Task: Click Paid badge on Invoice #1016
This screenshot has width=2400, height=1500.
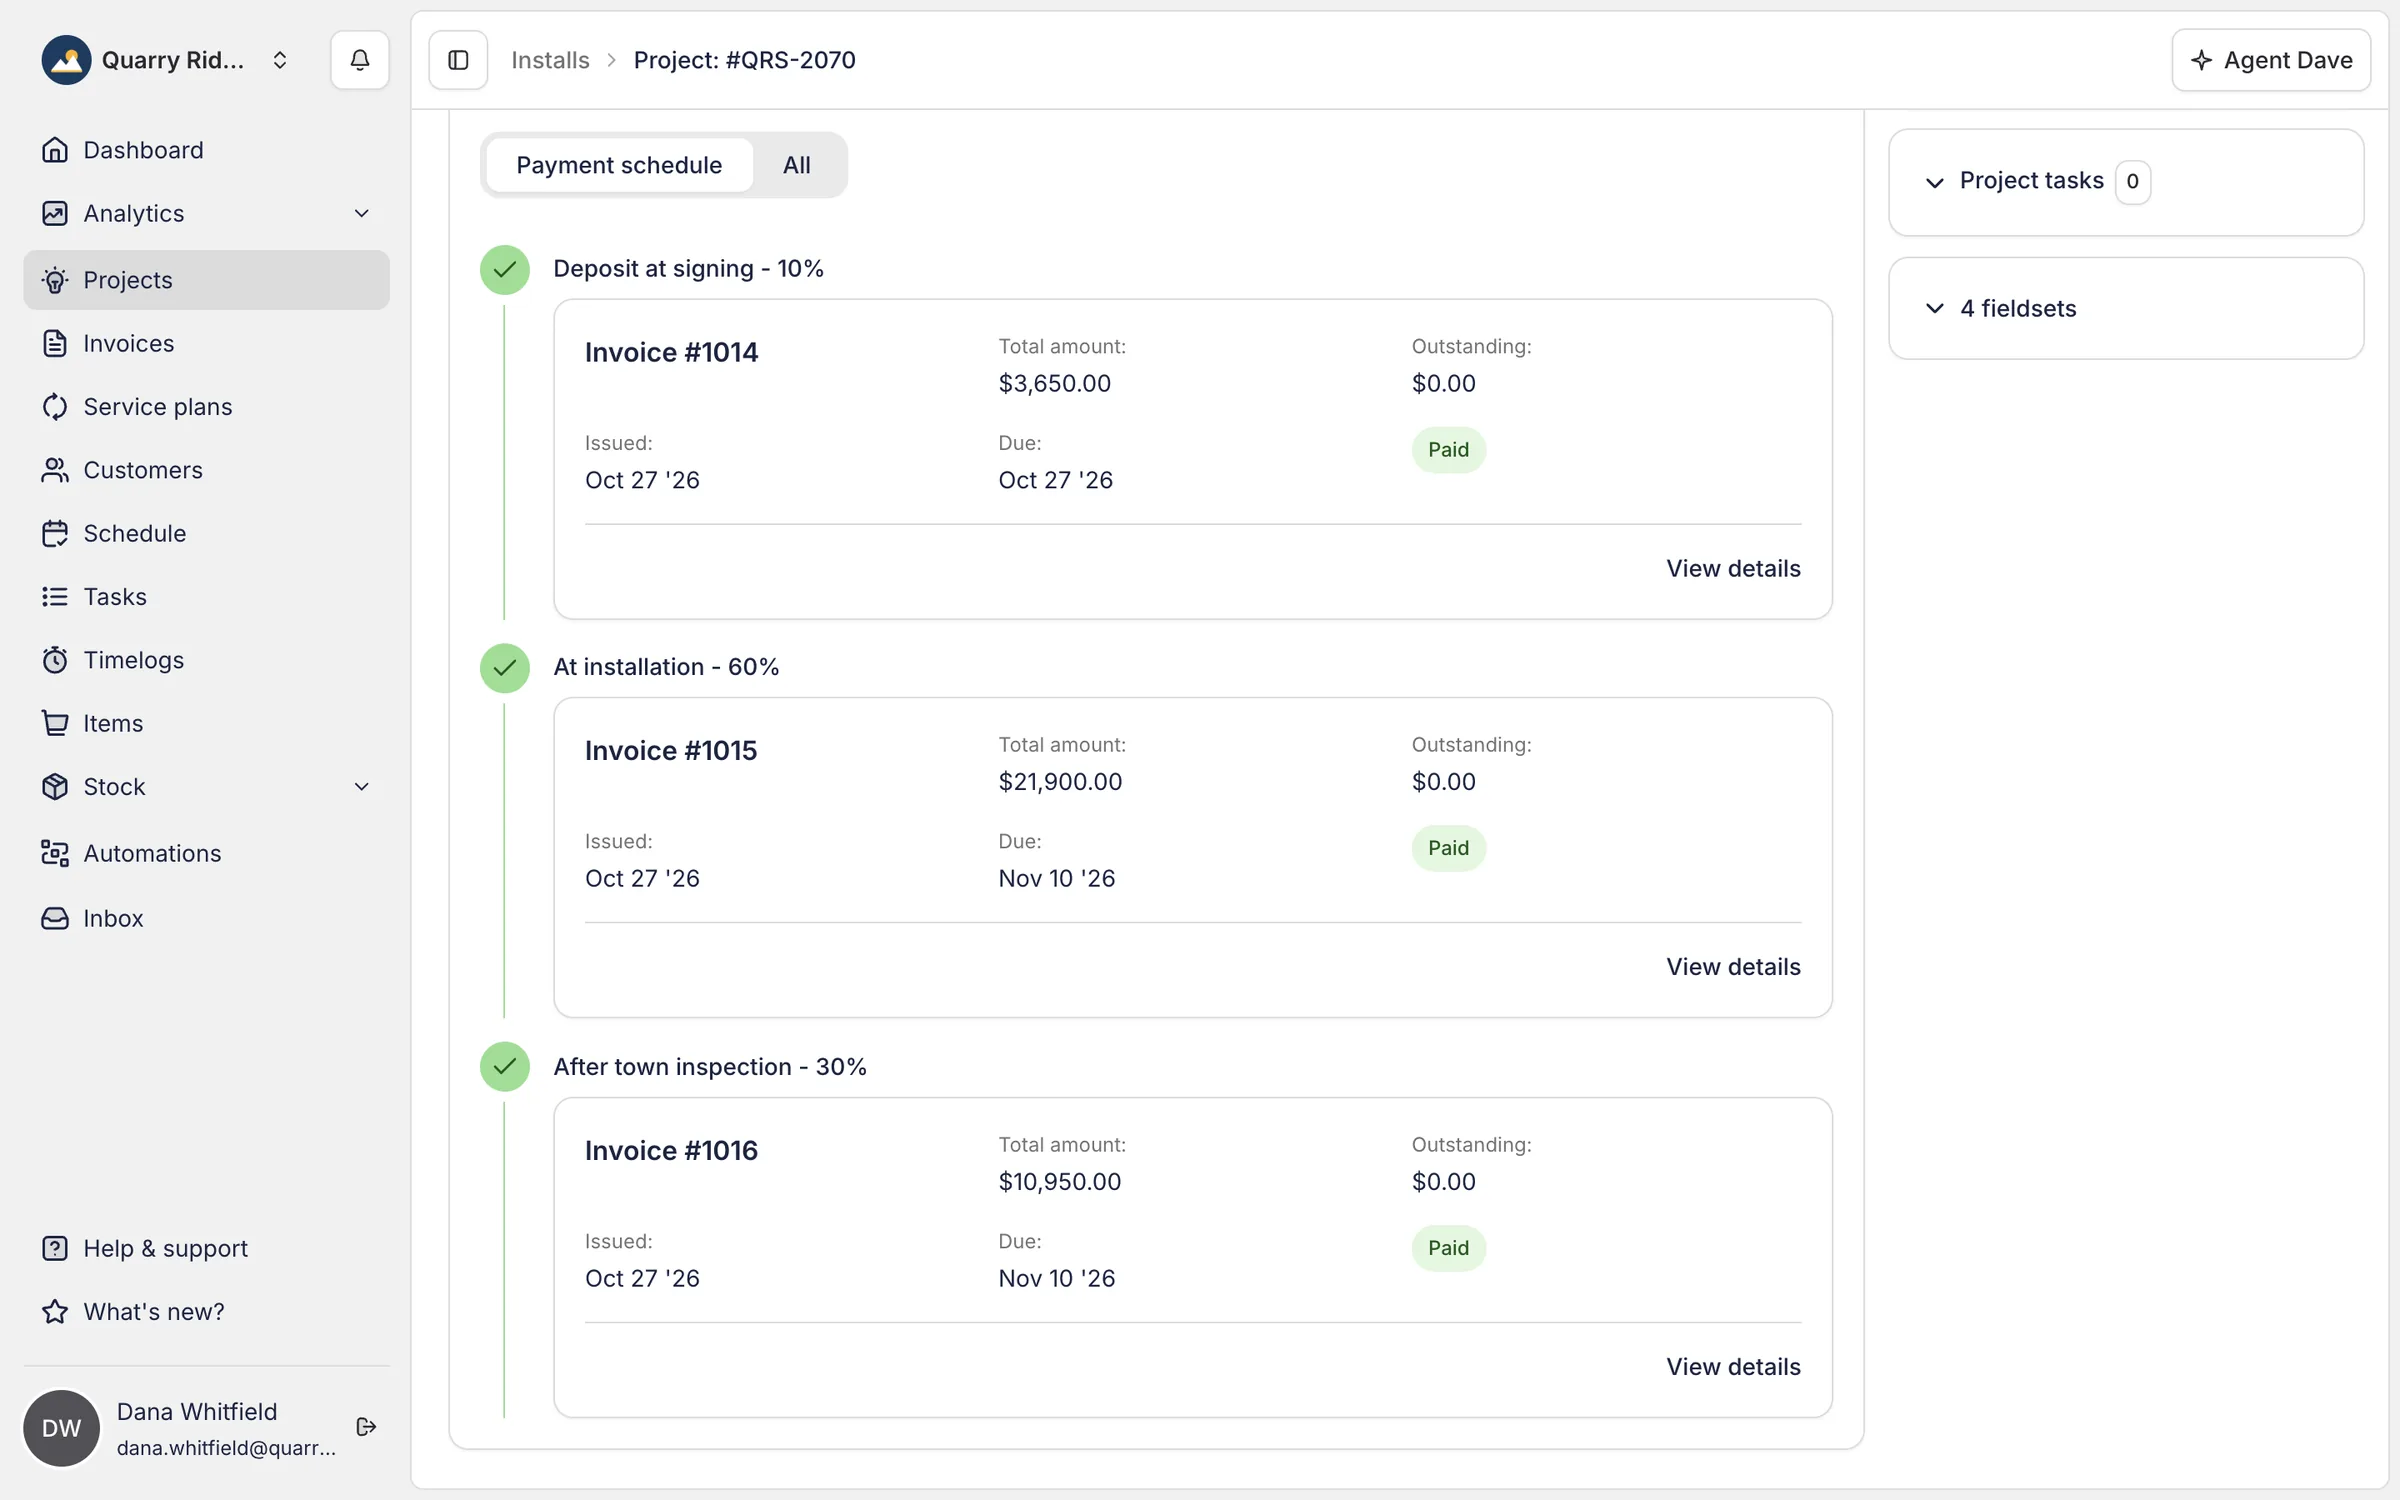Action: click(1448, 1248)
